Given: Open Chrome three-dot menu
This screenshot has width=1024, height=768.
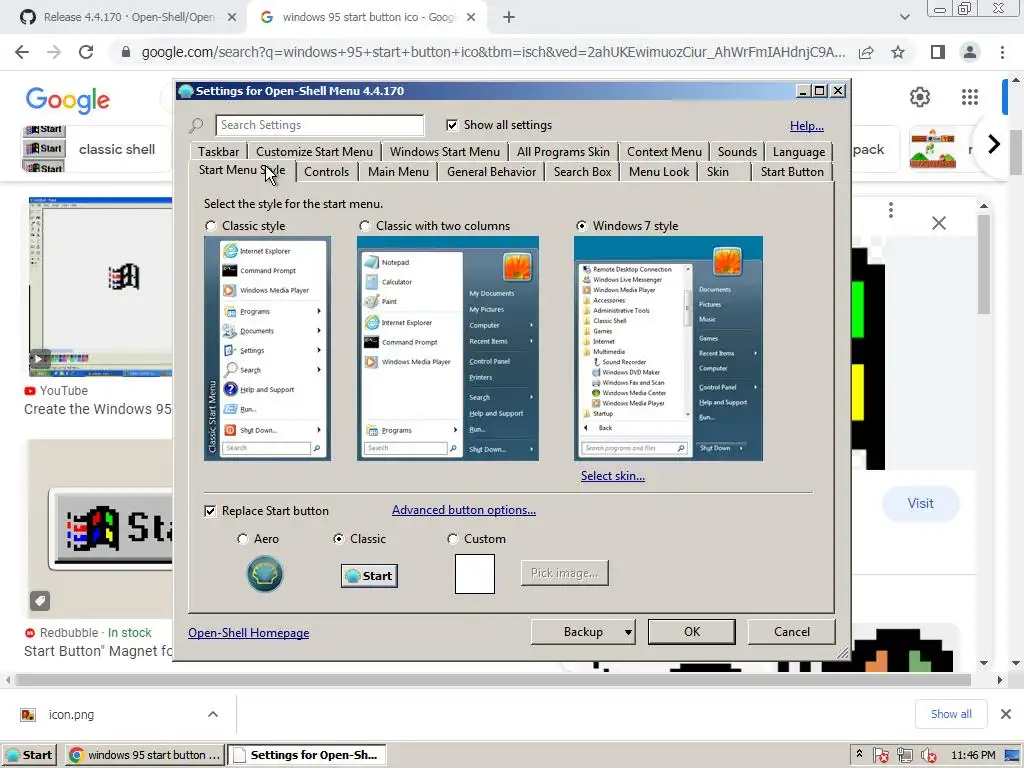Looking at the screenshot, I should tap(1002, 52).
